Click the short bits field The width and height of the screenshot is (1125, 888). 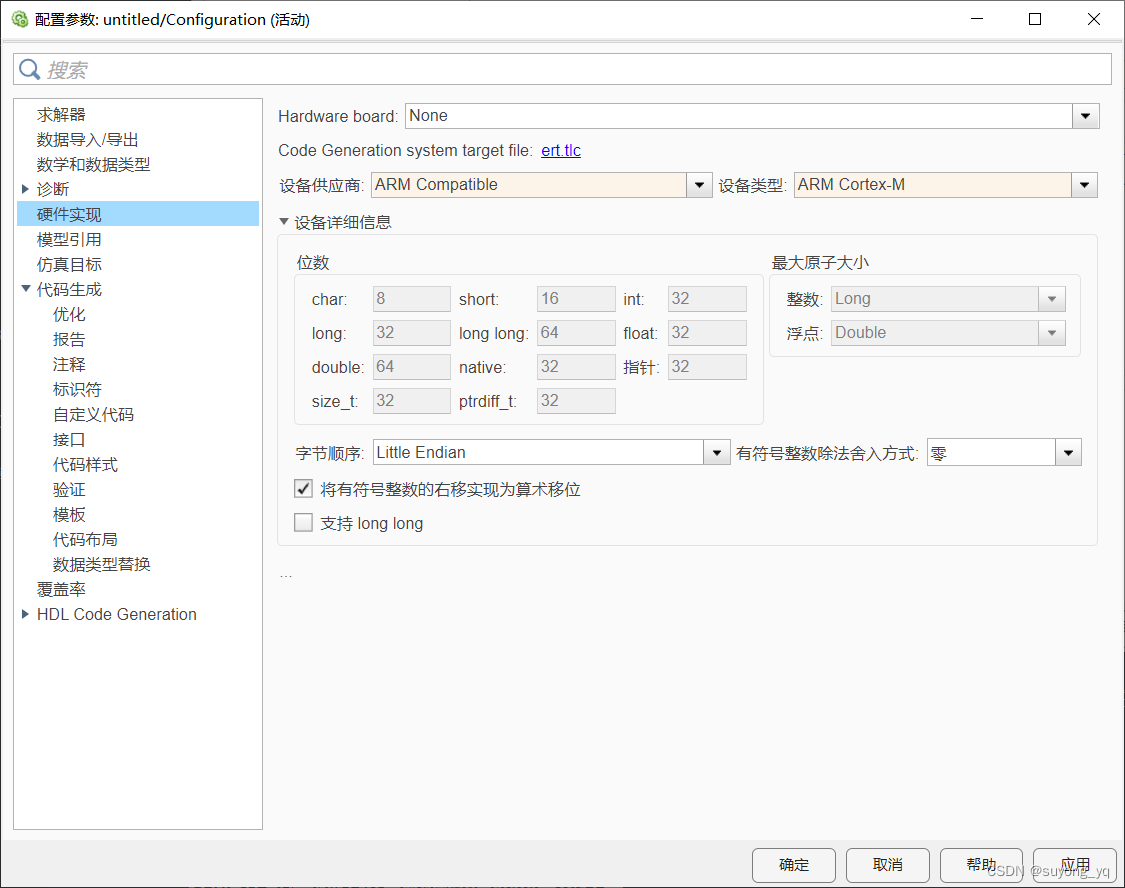[x=576, y=299]
